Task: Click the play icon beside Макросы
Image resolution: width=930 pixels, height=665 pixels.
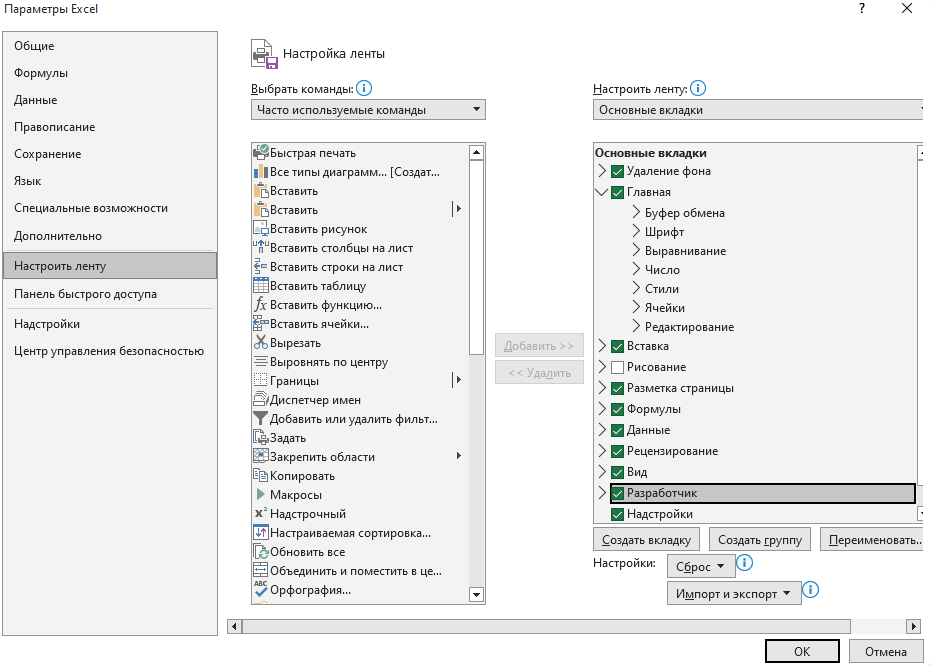Action: click(x=261, y=494)
